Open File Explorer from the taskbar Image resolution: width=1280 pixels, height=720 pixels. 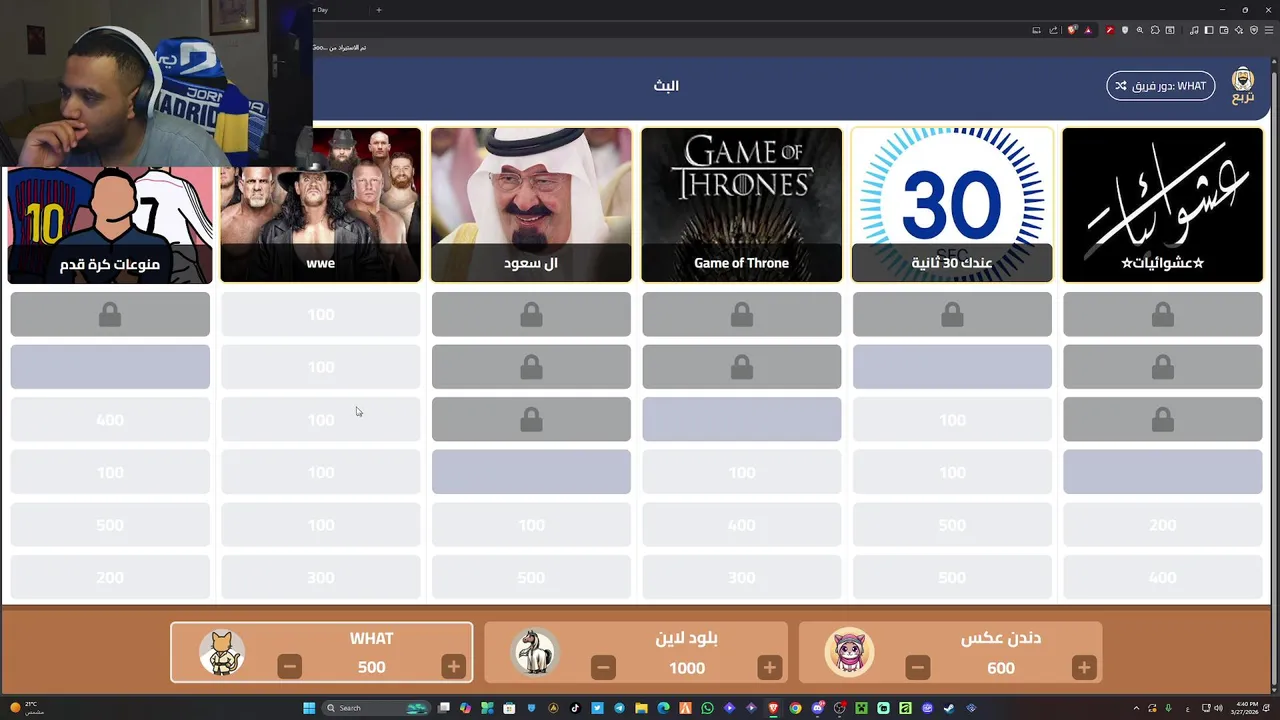click(641, 708)
